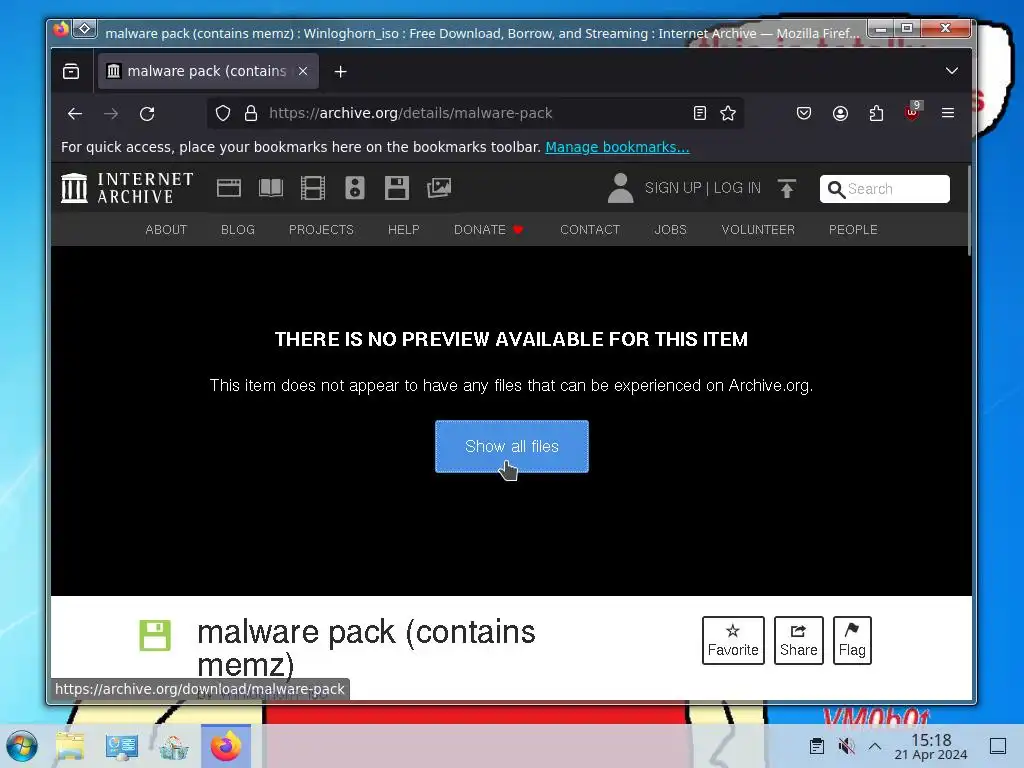Screen dimensions: 1024x768
Task: Select the malware pack browser tab
Action: (208, 71)
